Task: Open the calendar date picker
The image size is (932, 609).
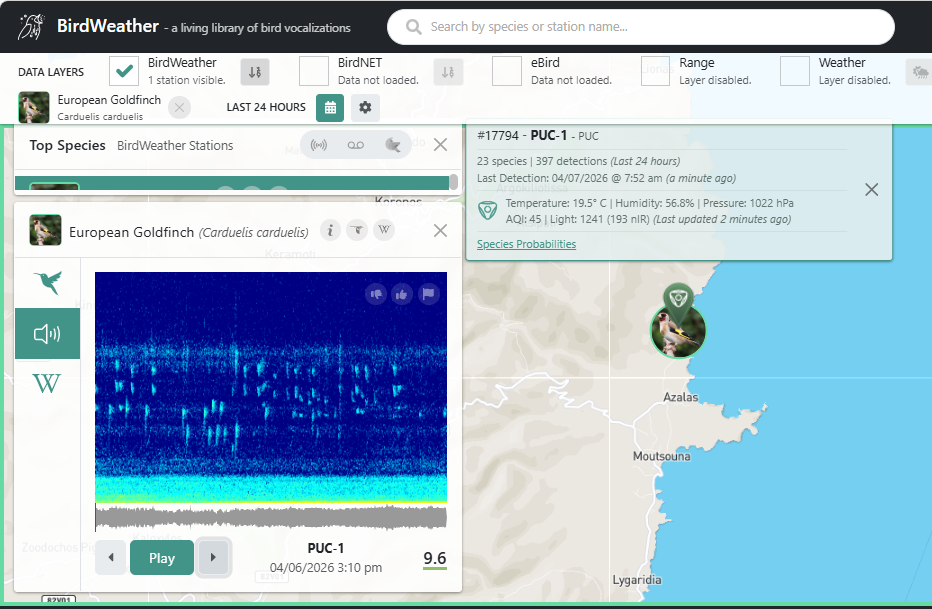Action: (330, 108)
